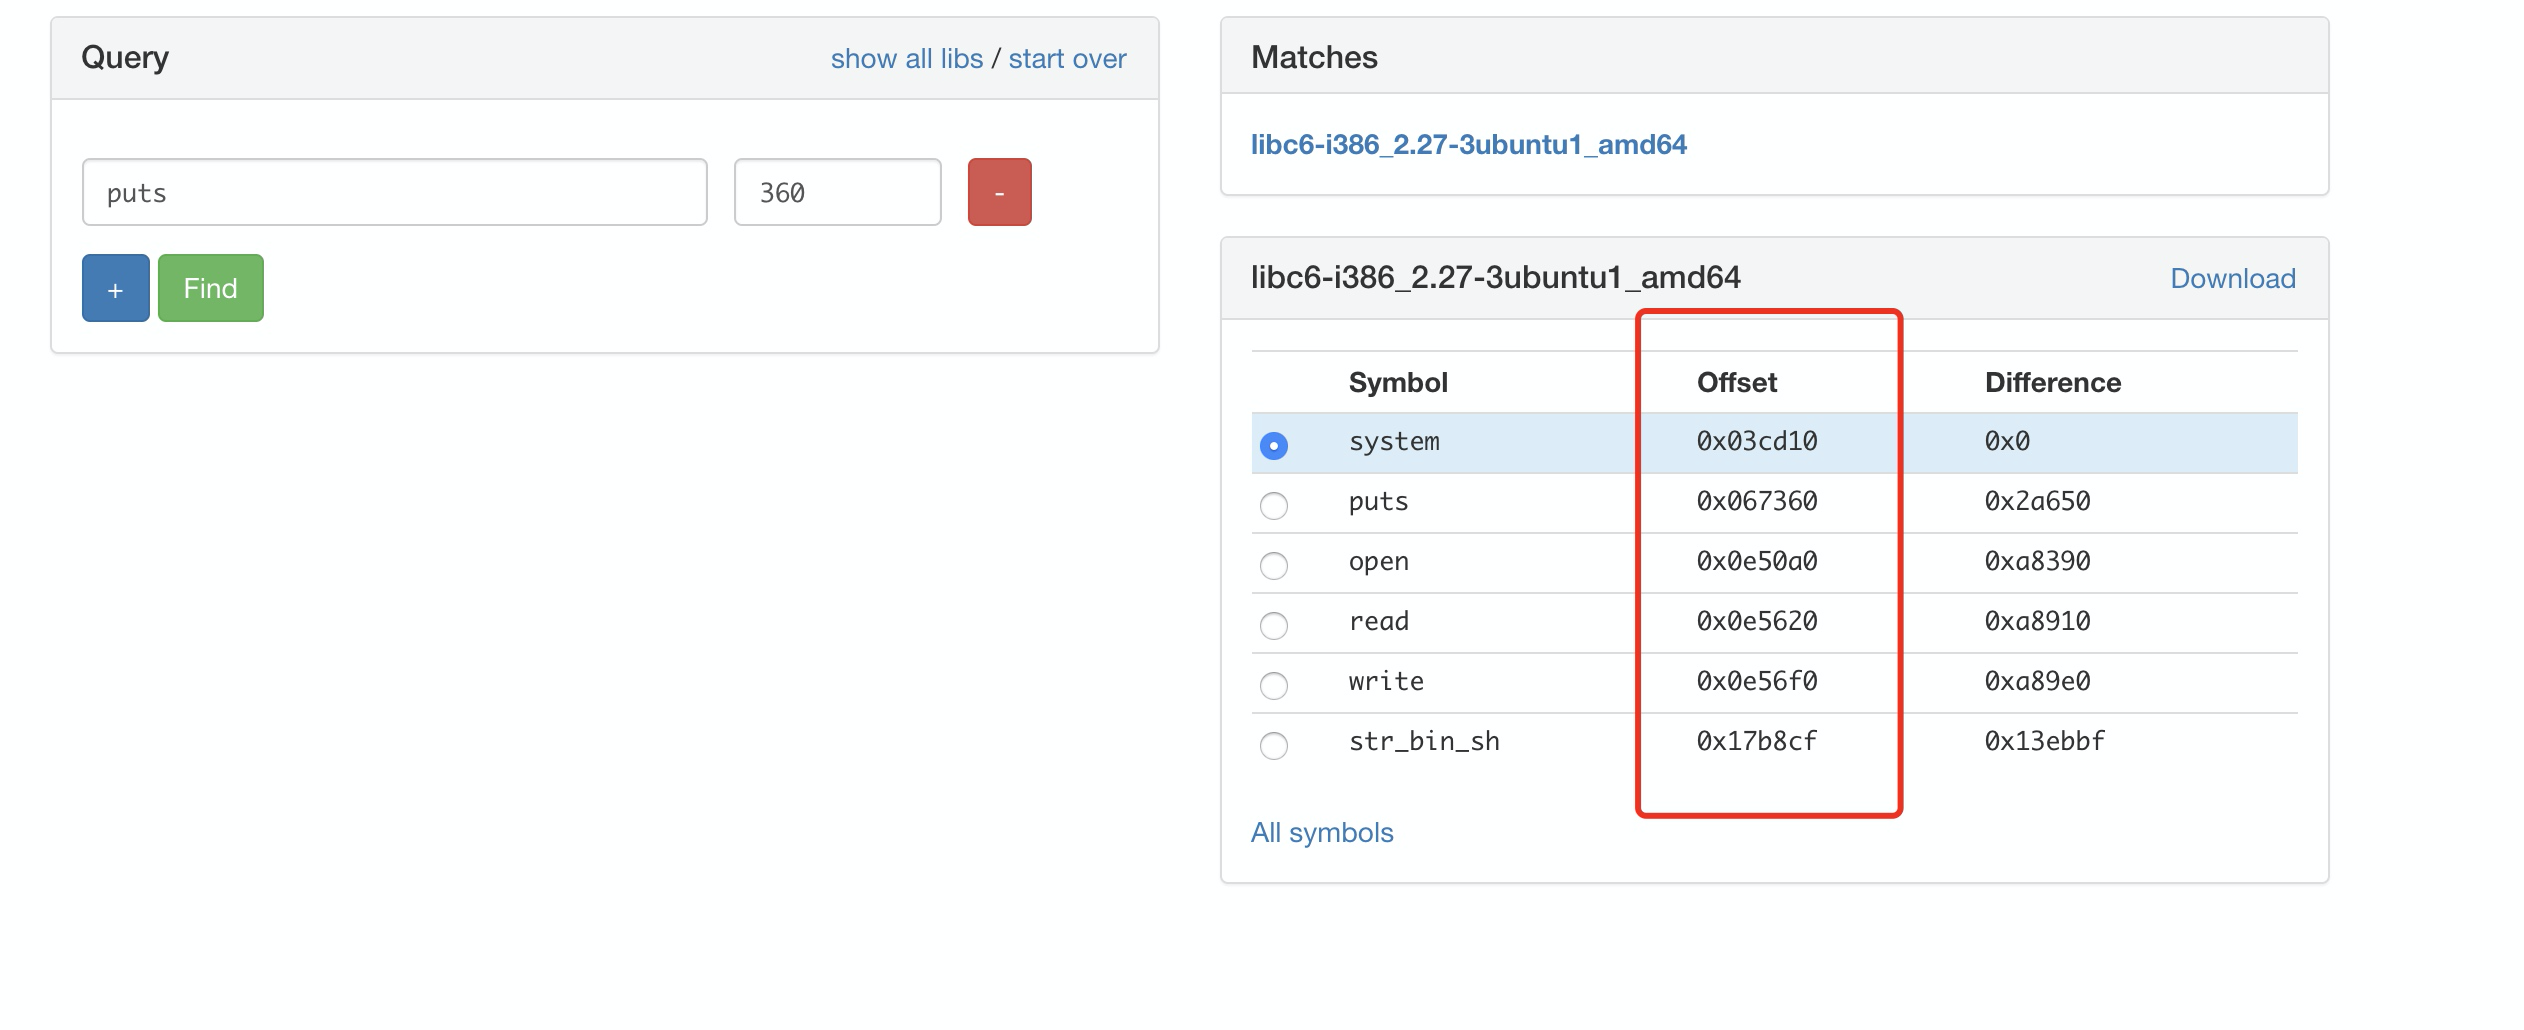The width and height of the screenshot is (2524, 1030).
Task: Click the start over link
Action: (1067, 59)
